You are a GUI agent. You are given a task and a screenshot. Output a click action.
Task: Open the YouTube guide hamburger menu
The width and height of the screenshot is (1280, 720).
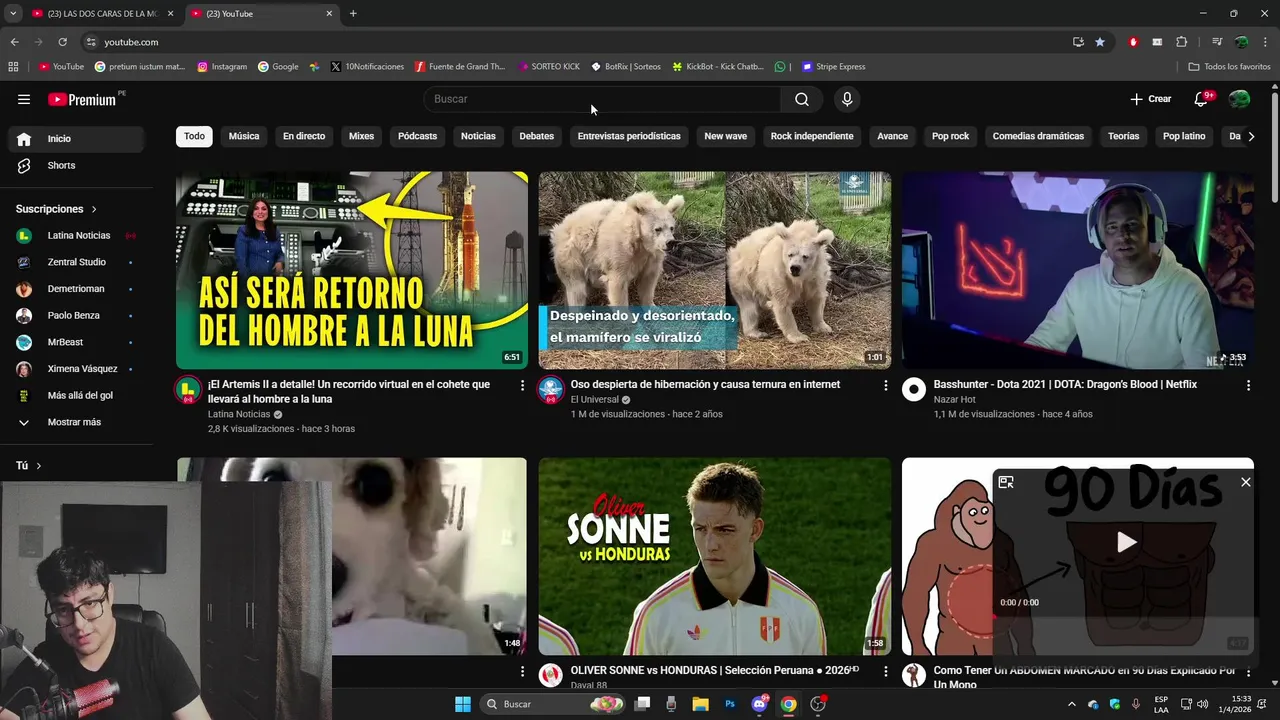coord(24,99)
